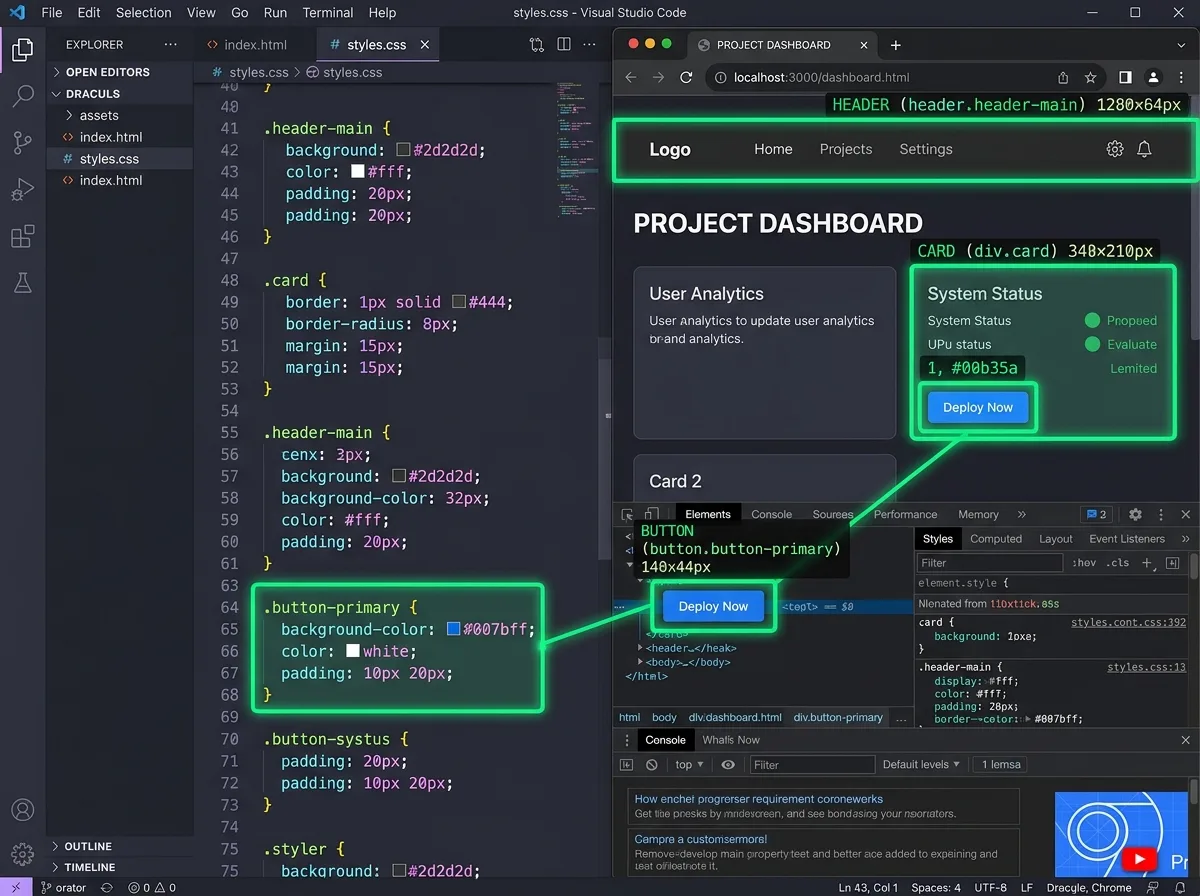1200x896 pixels.
Task: Expand the assets folder in Explorer
Action: (99, 116)
